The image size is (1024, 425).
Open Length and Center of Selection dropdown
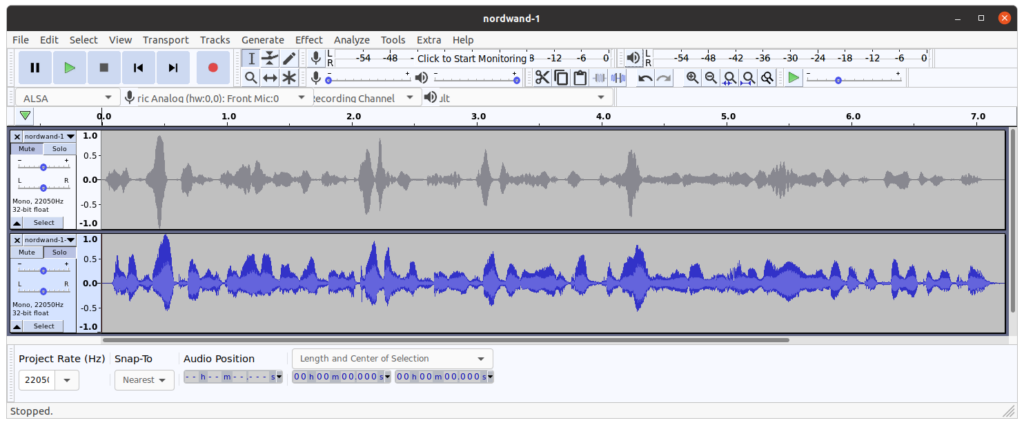tap(392, 358)
